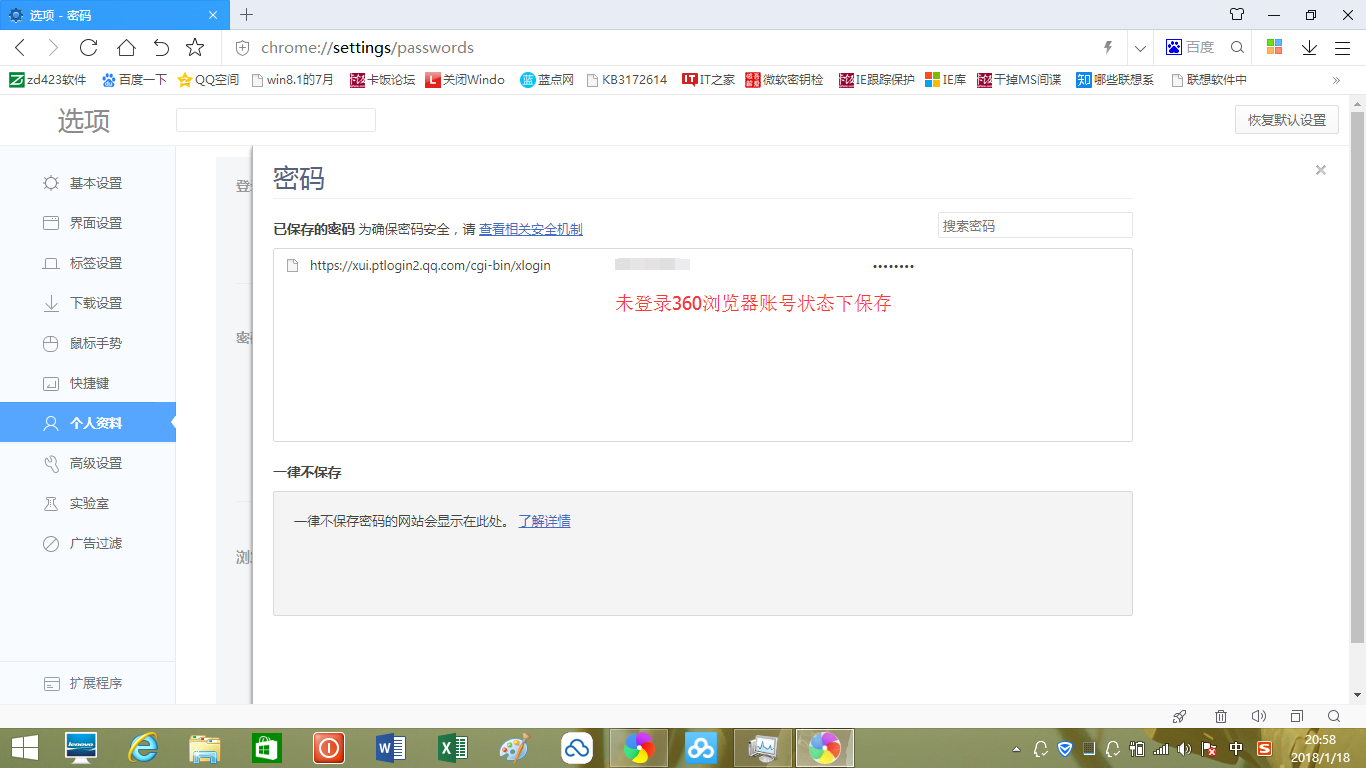1366x768 pixels.
Task: Expand hidden icons arrow in system tray
Action: point(1017,748)
